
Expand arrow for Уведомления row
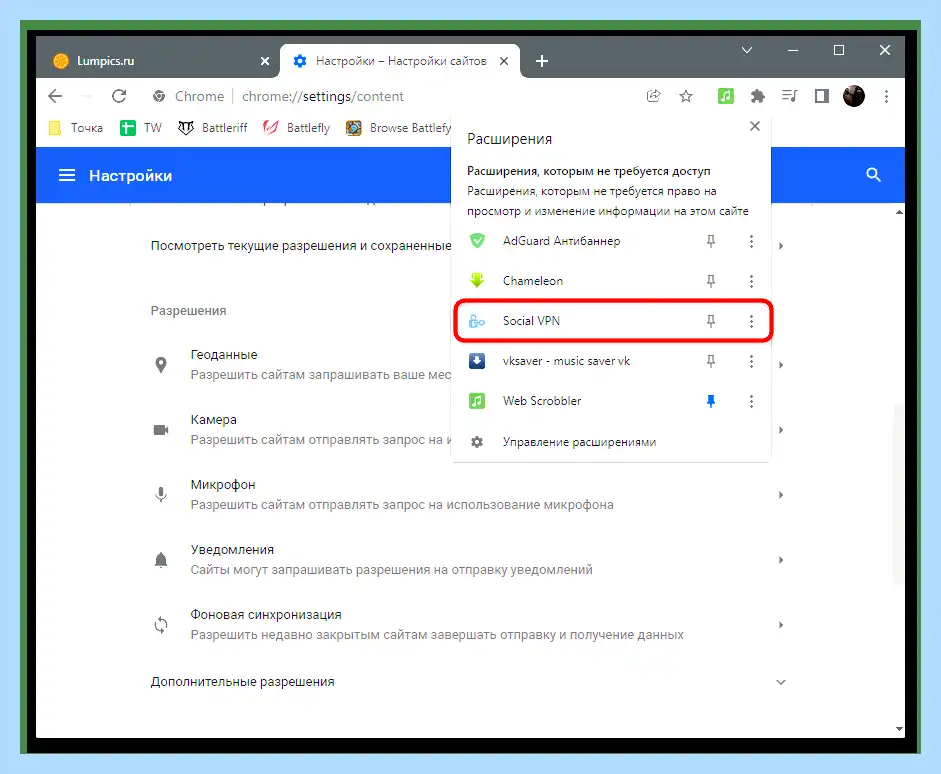781,560
